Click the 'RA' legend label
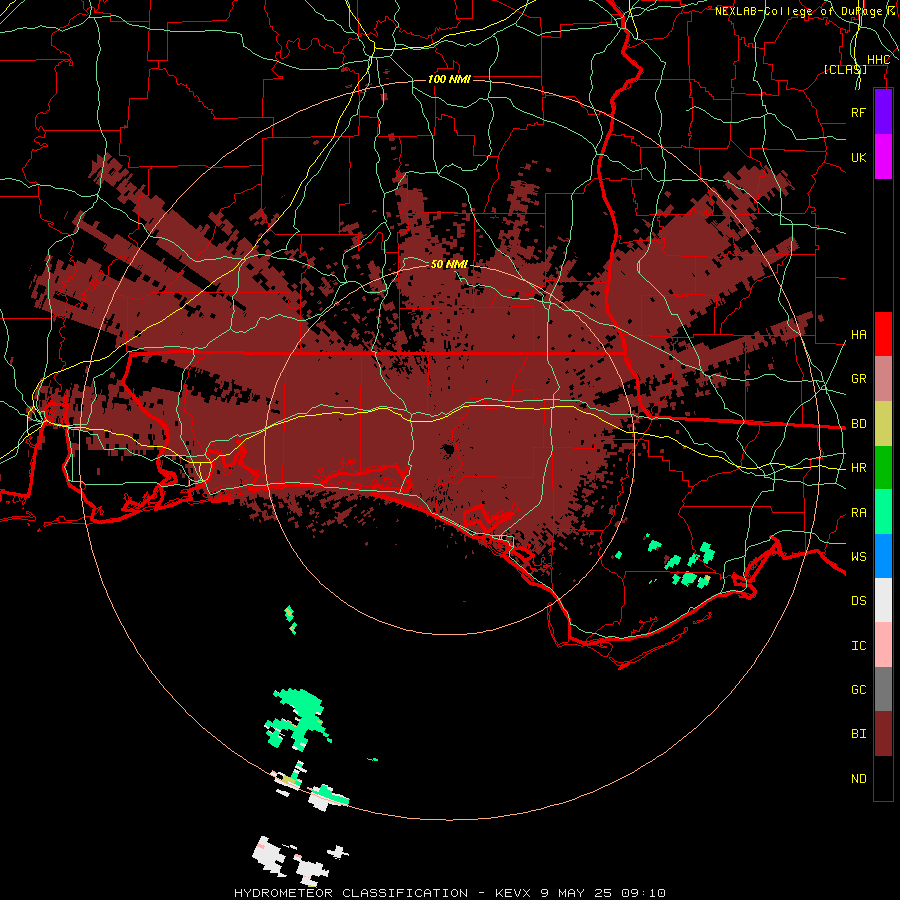This screenshot has width=900, height=900. [x=859, y=513]
